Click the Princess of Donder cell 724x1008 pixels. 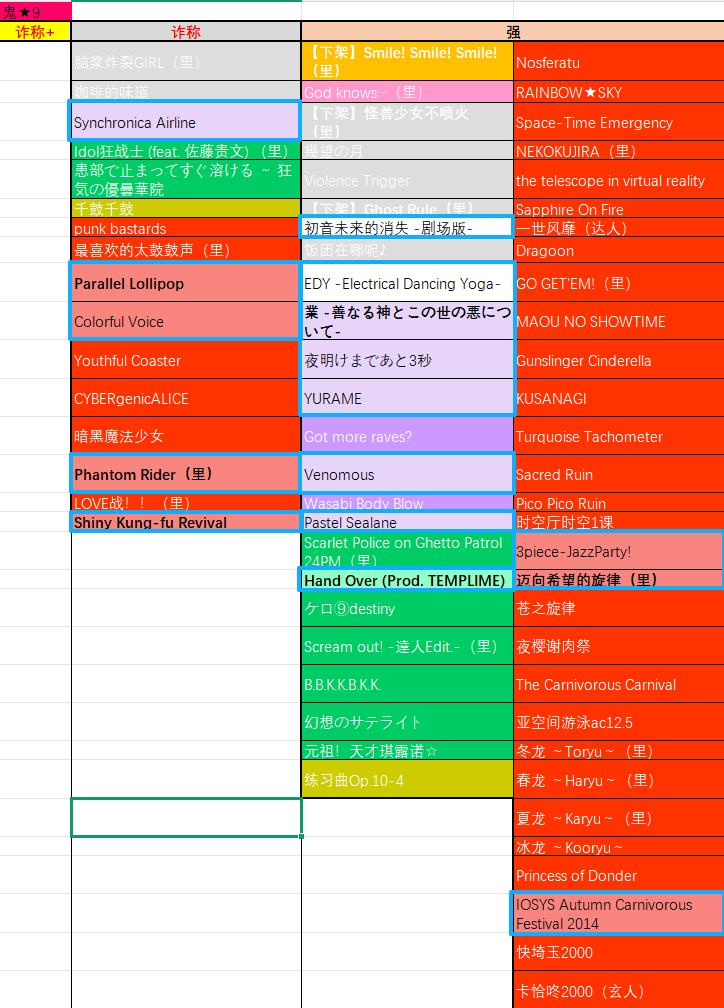click(x=618, y=875)
